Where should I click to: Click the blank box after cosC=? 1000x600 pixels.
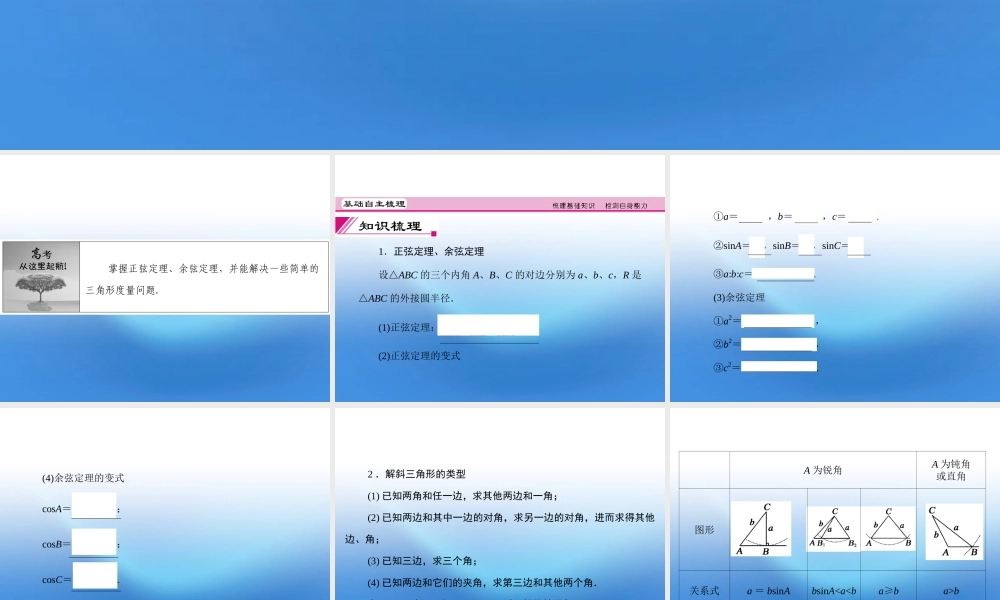coord(95,575)
